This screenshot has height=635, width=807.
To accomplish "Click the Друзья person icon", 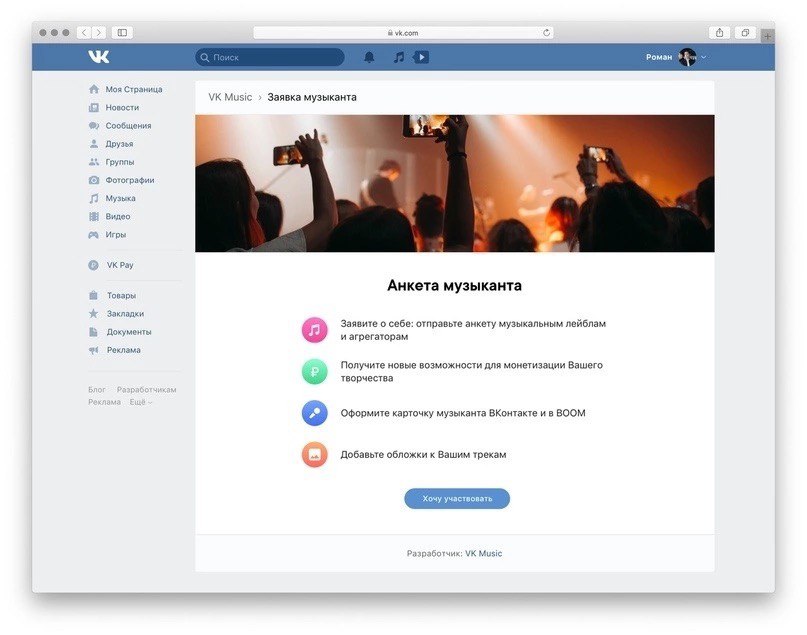I will click(94, 144).
